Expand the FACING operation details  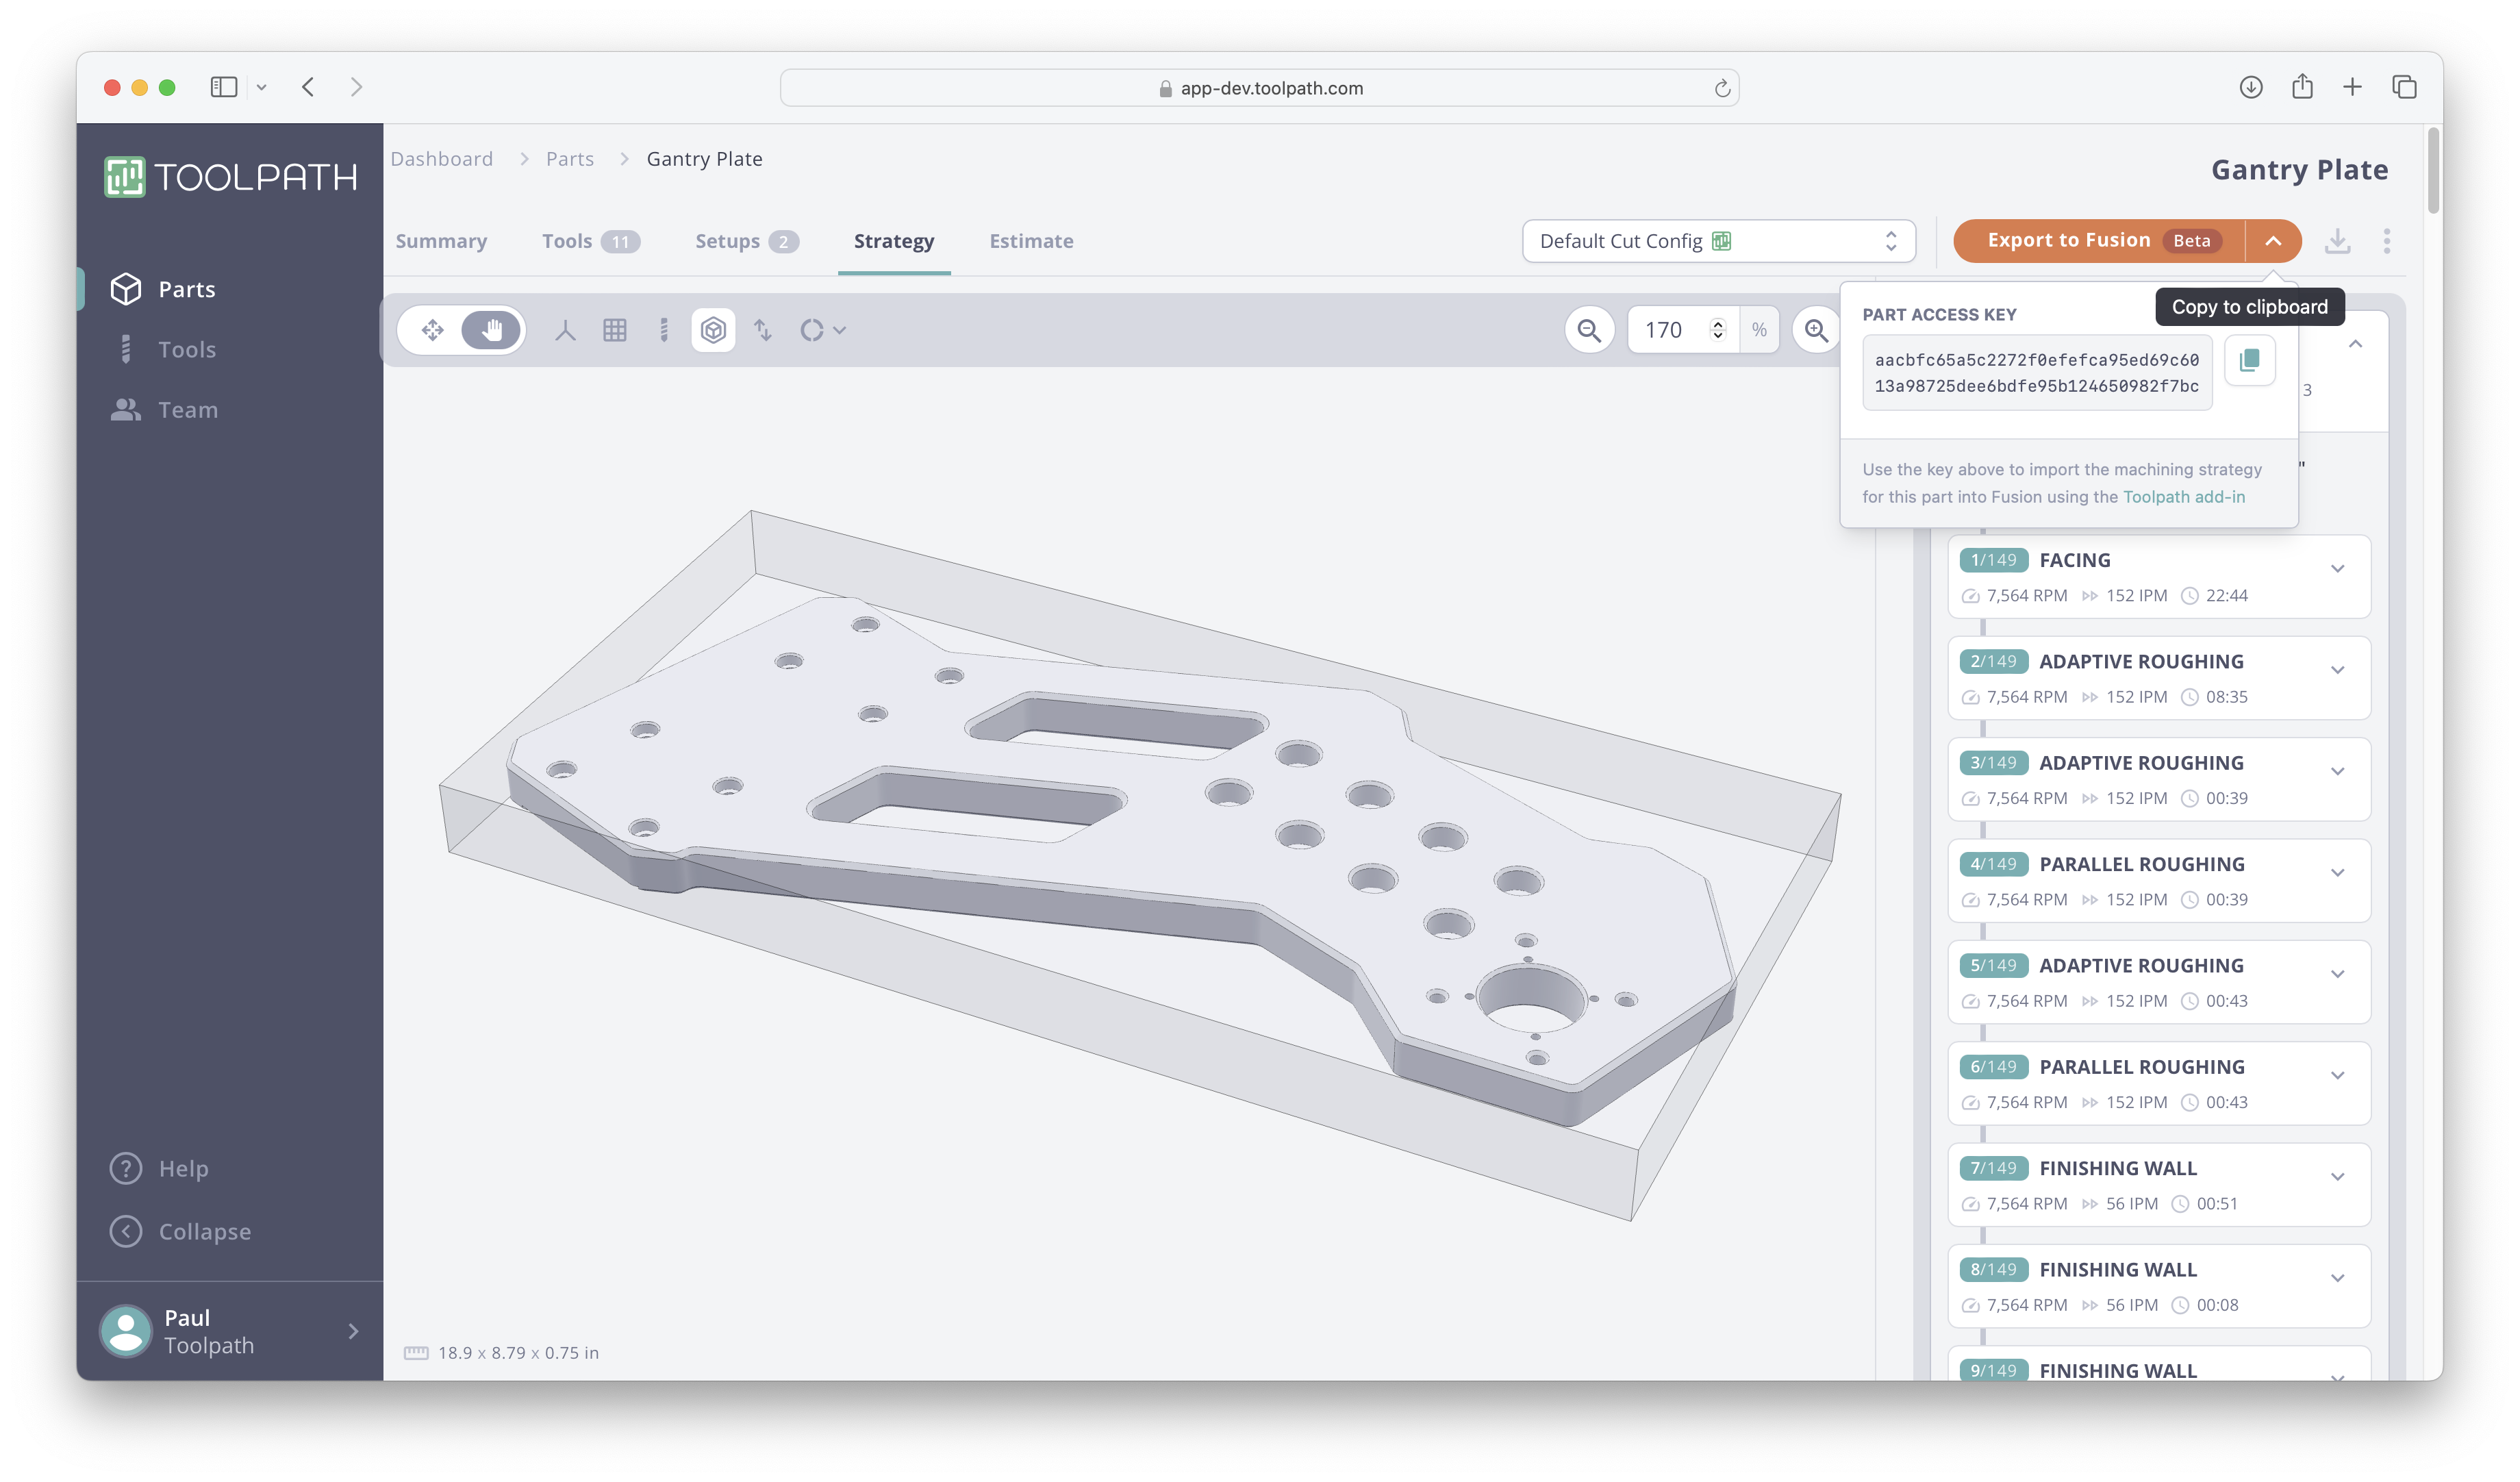coord(2339,568)
